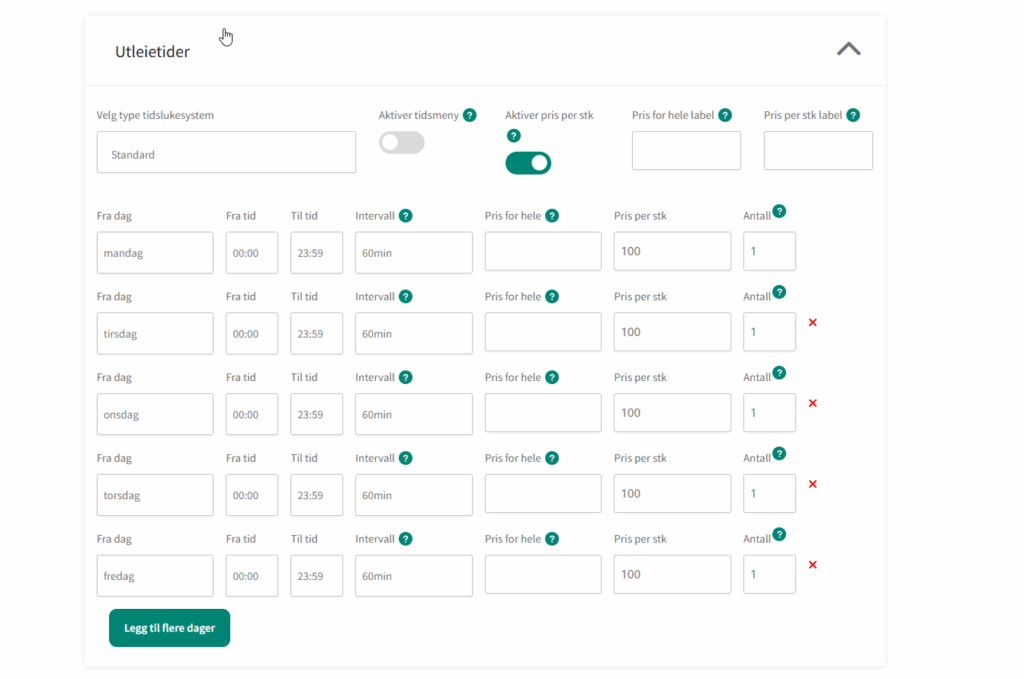Click help icon next to Aktiver tidsmeny
The width and height of the screenshot is (1024, 679).
[x=470, y=115]
